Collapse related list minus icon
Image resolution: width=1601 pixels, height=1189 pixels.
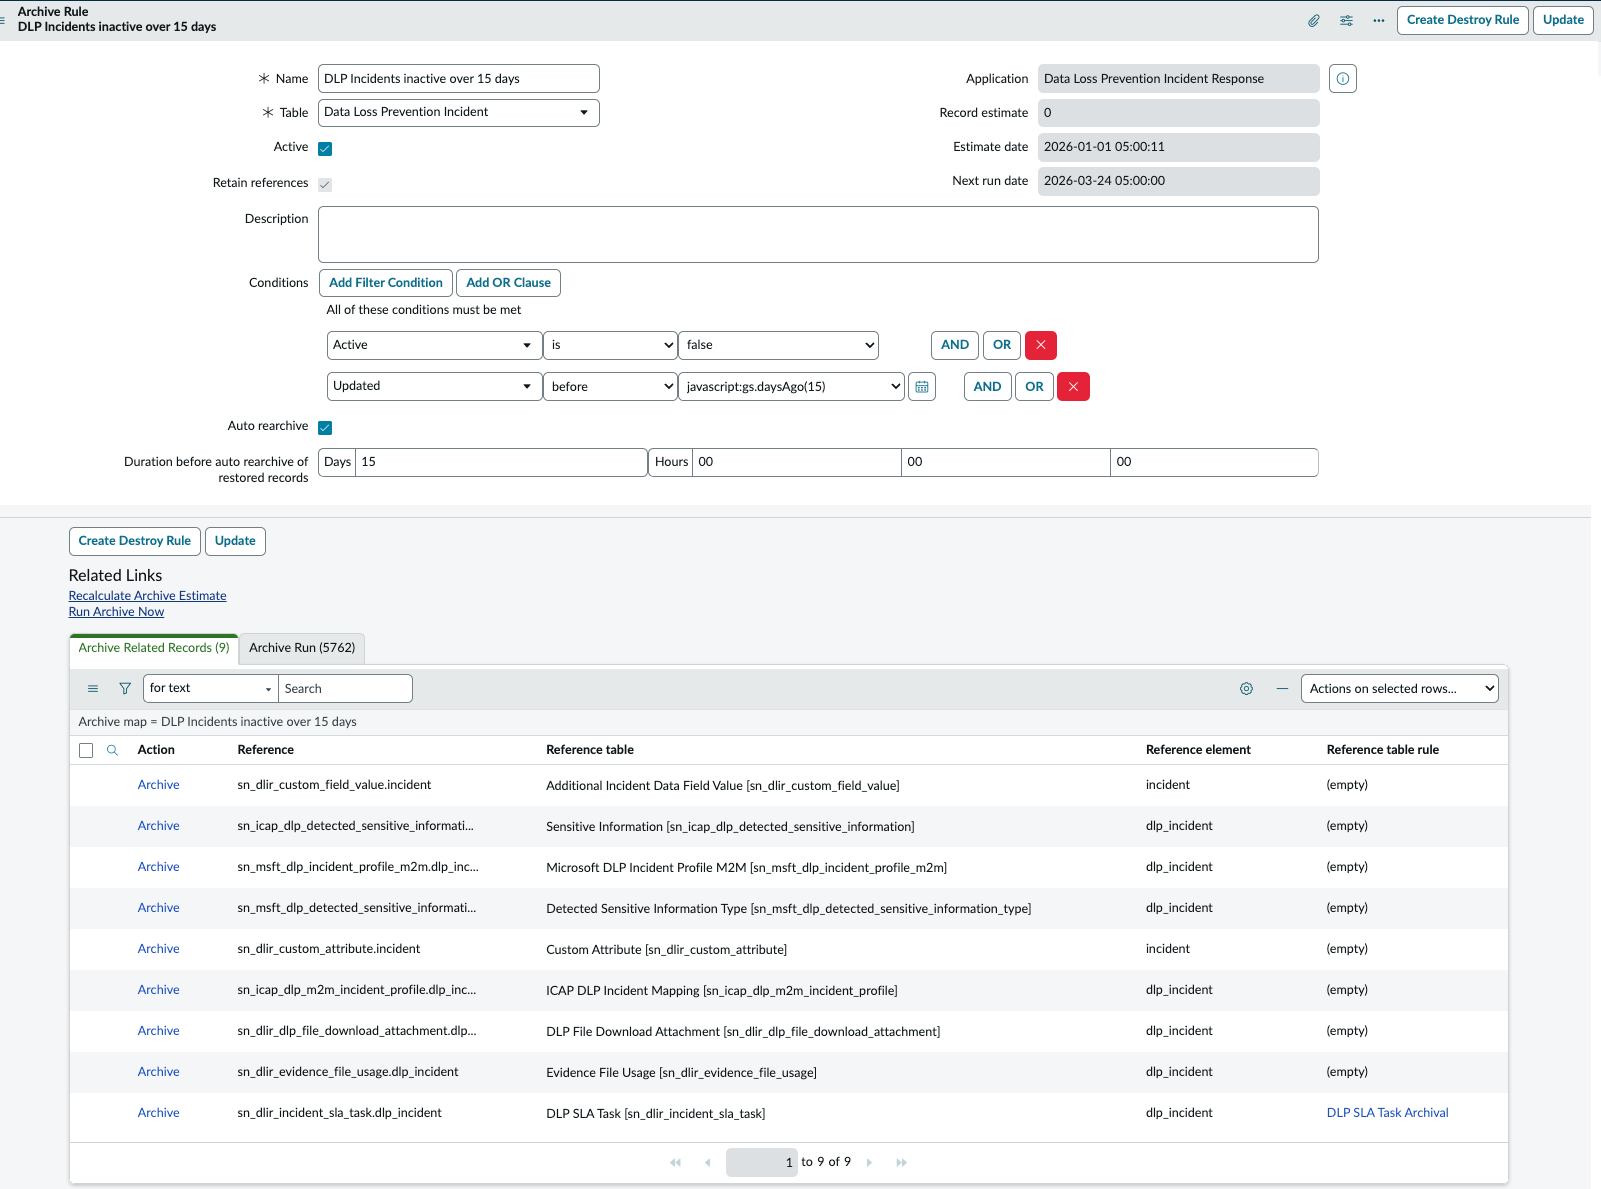pos(1282,689)
